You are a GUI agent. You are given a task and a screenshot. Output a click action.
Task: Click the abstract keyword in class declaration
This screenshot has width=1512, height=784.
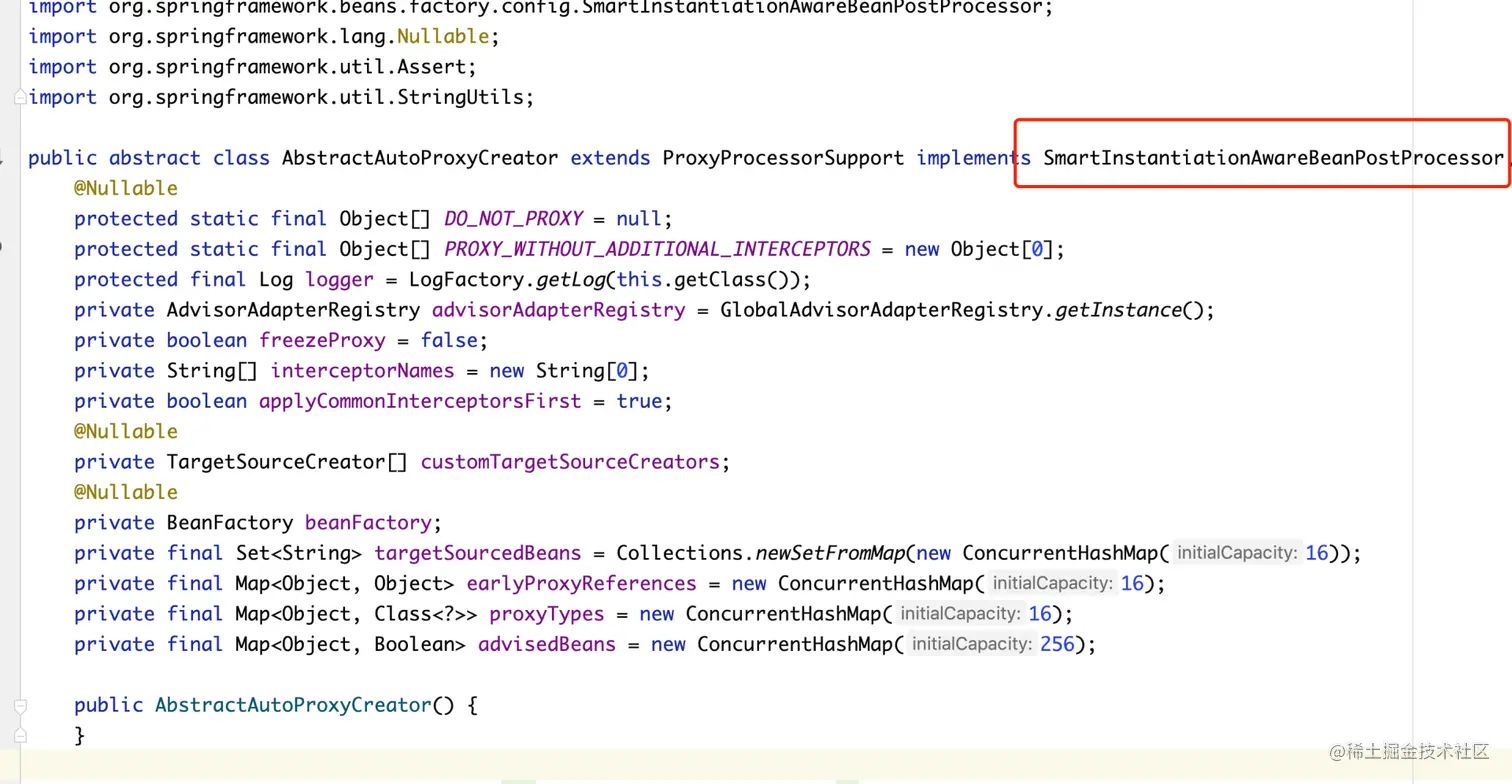pos(155,158)
